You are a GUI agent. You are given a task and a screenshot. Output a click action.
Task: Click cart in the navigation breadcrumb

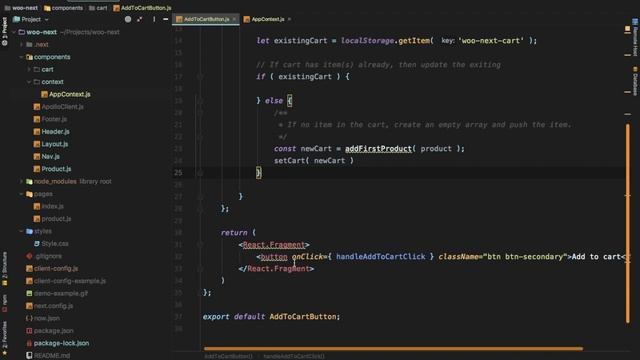click(98, 8)
